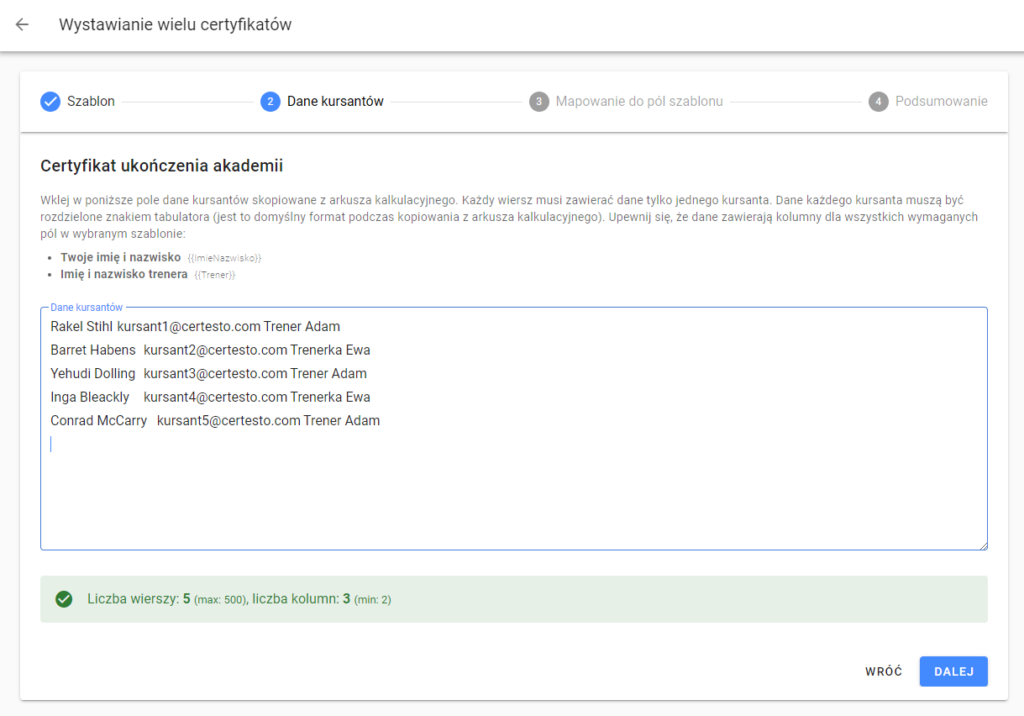Click the green validation check icon
The width and height of the screenshot is (1024, 716).
pyautogui.click(x=64, y=599)
